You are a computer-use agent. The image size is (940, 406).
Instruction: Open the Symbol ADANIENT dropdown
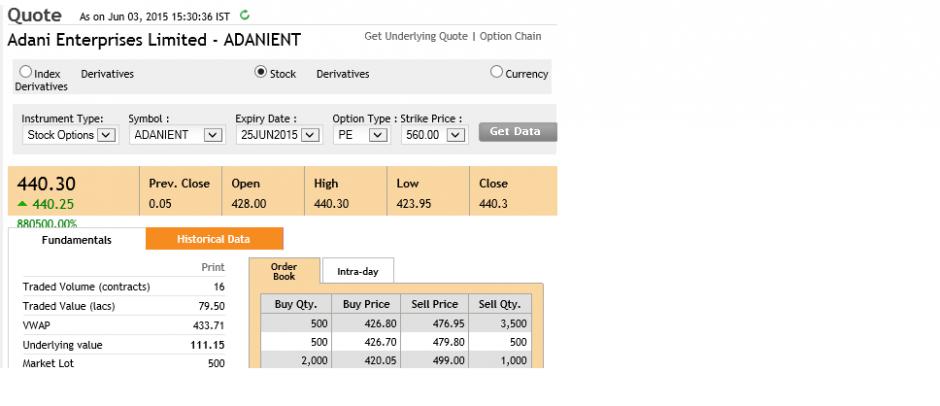pos(177,135)
